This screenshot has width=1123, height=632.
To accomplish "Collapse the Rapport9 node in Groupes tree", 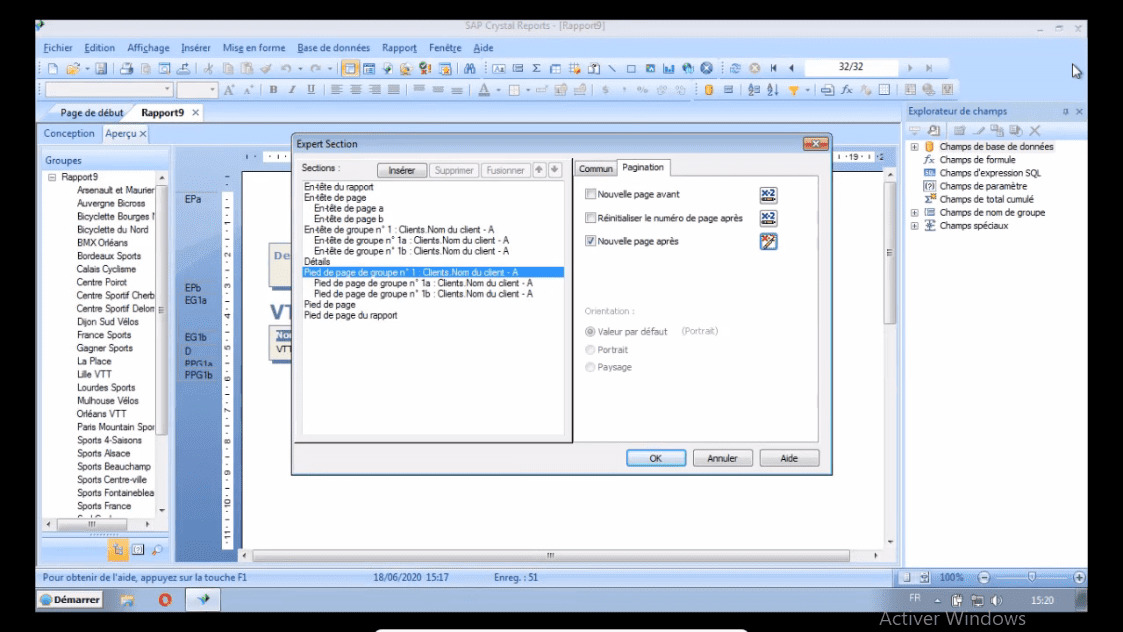I will (x=52, y=177).
